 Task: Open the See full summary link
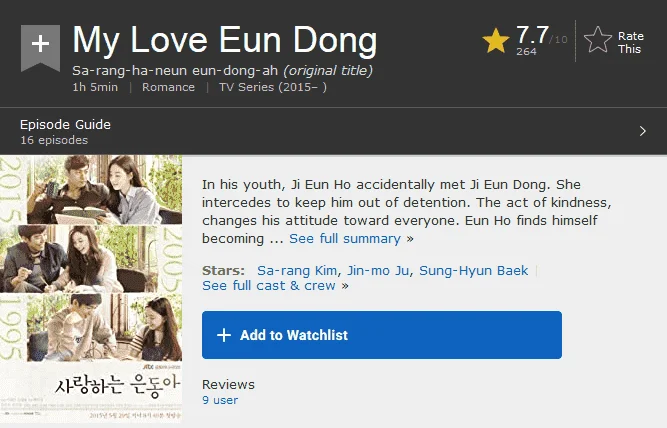[345, 239]
